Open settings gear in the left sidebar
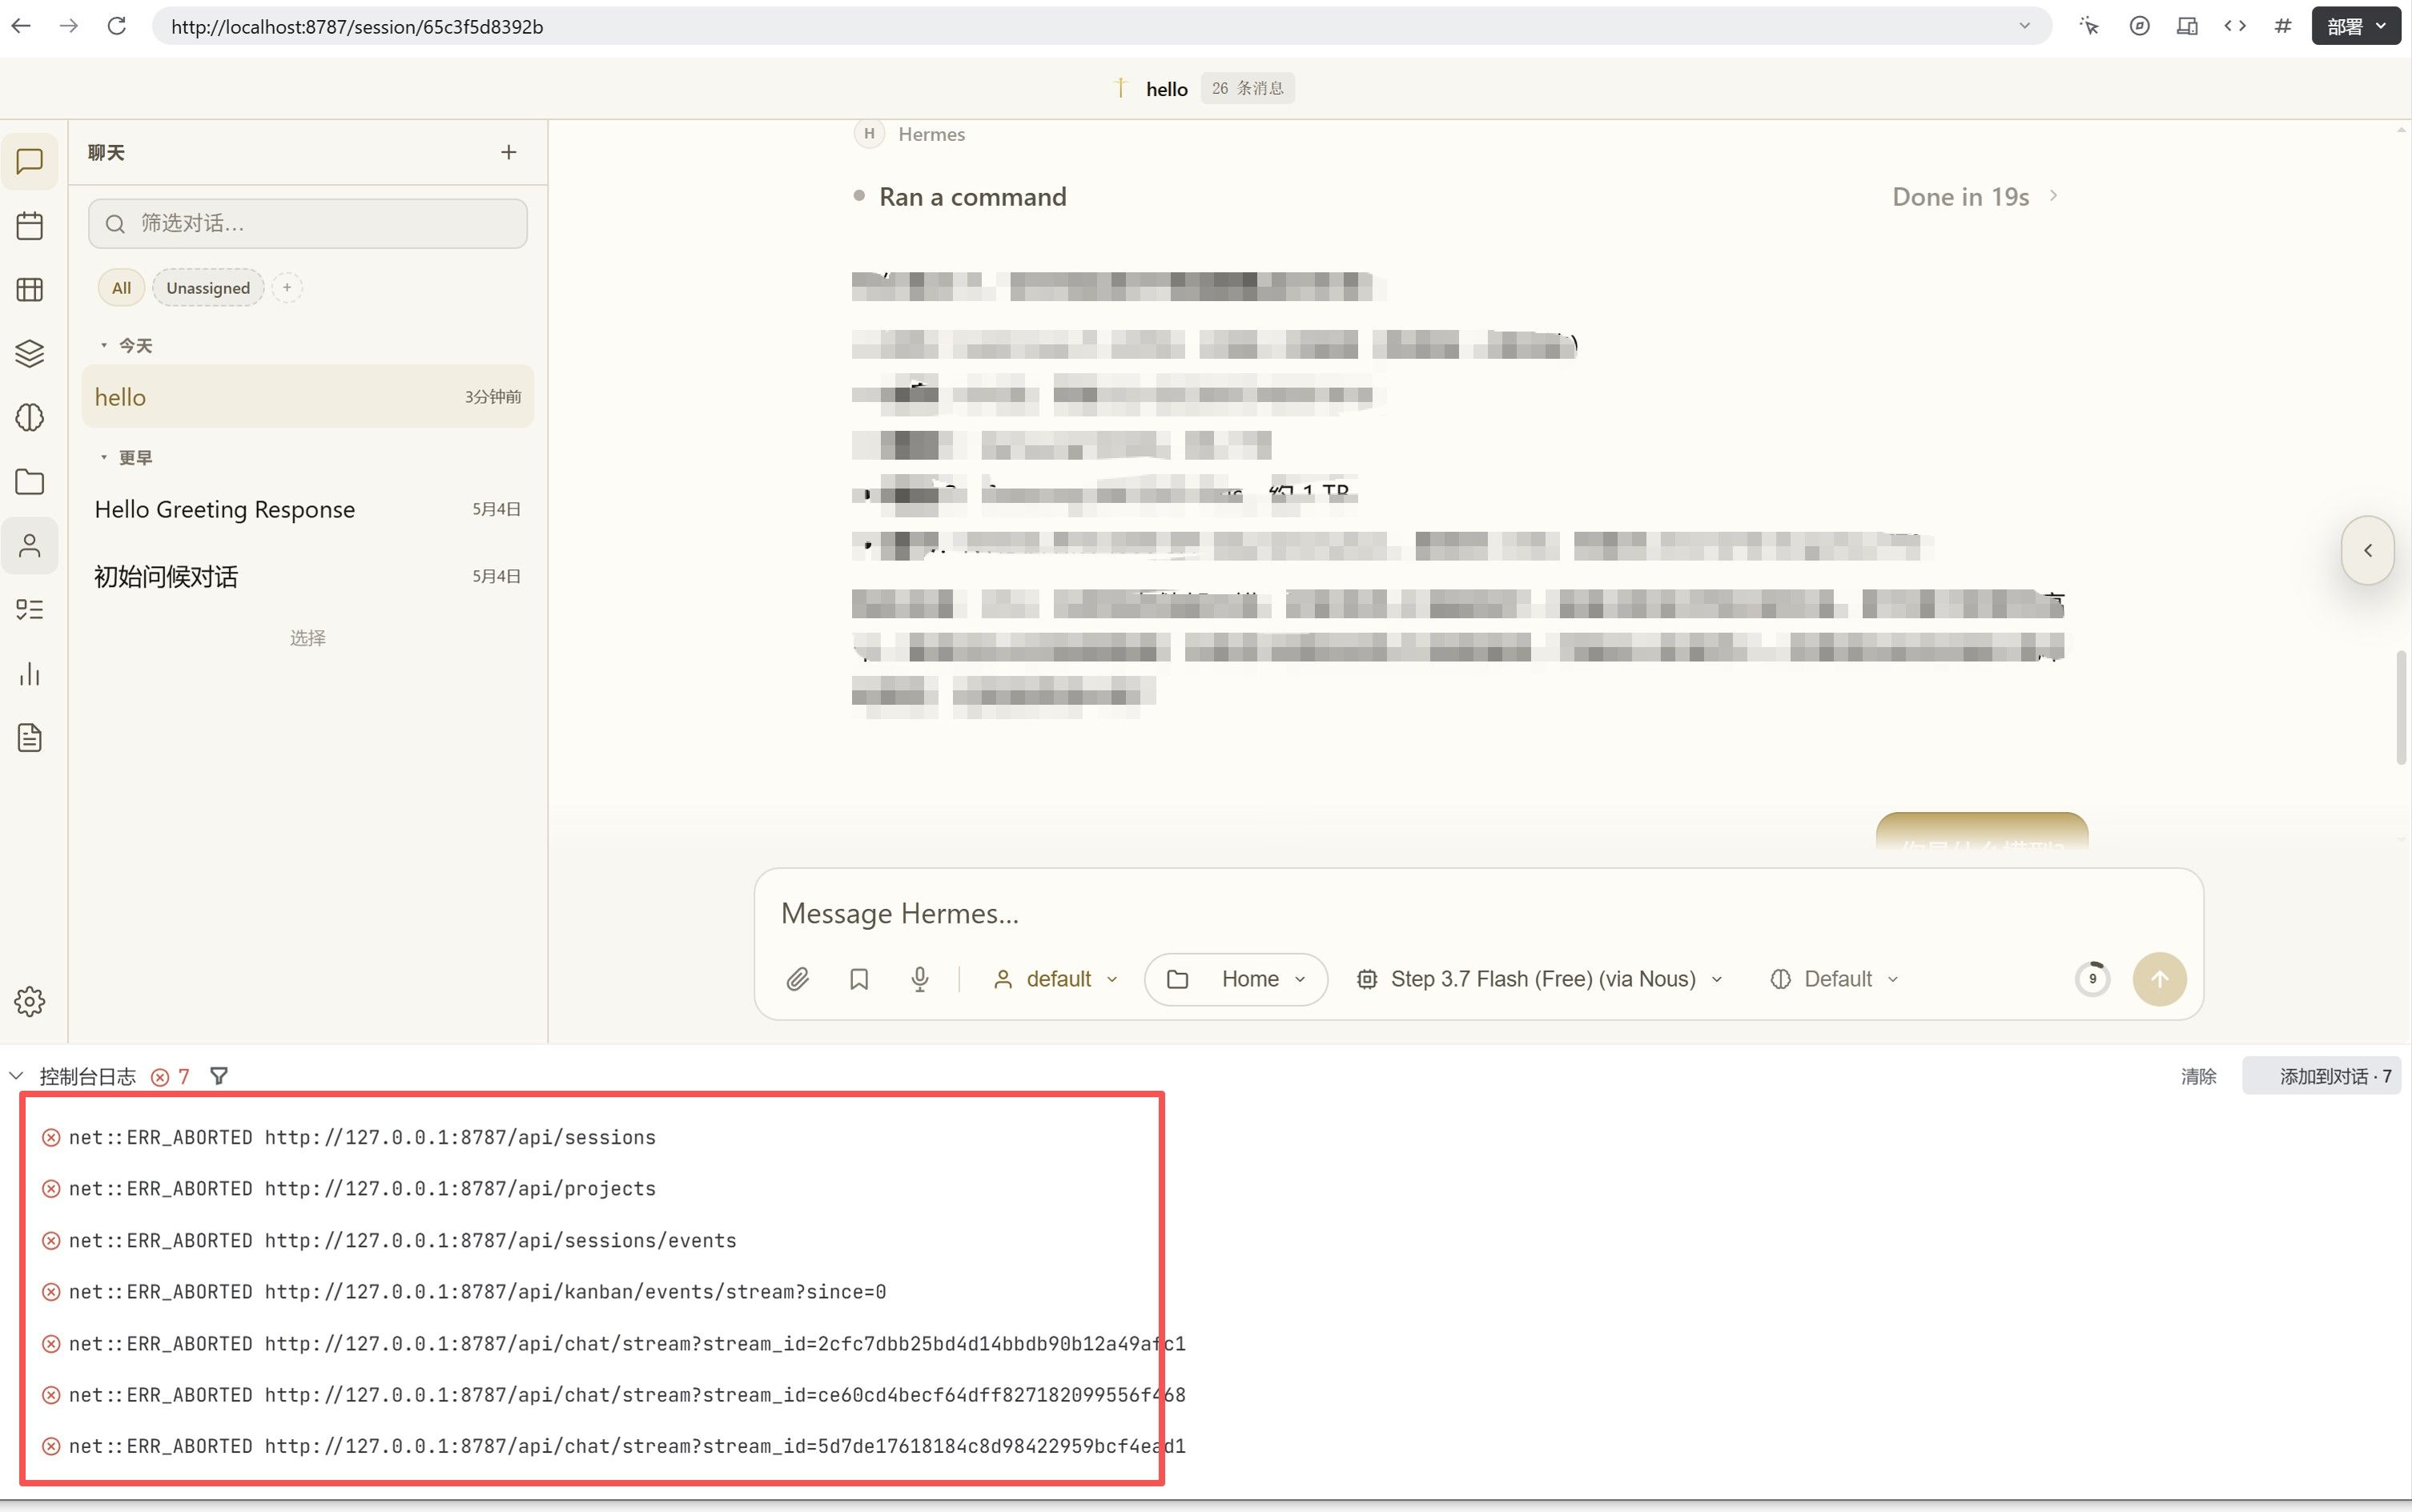This screenshot has width=2412, height=1512. (30, 1001)
